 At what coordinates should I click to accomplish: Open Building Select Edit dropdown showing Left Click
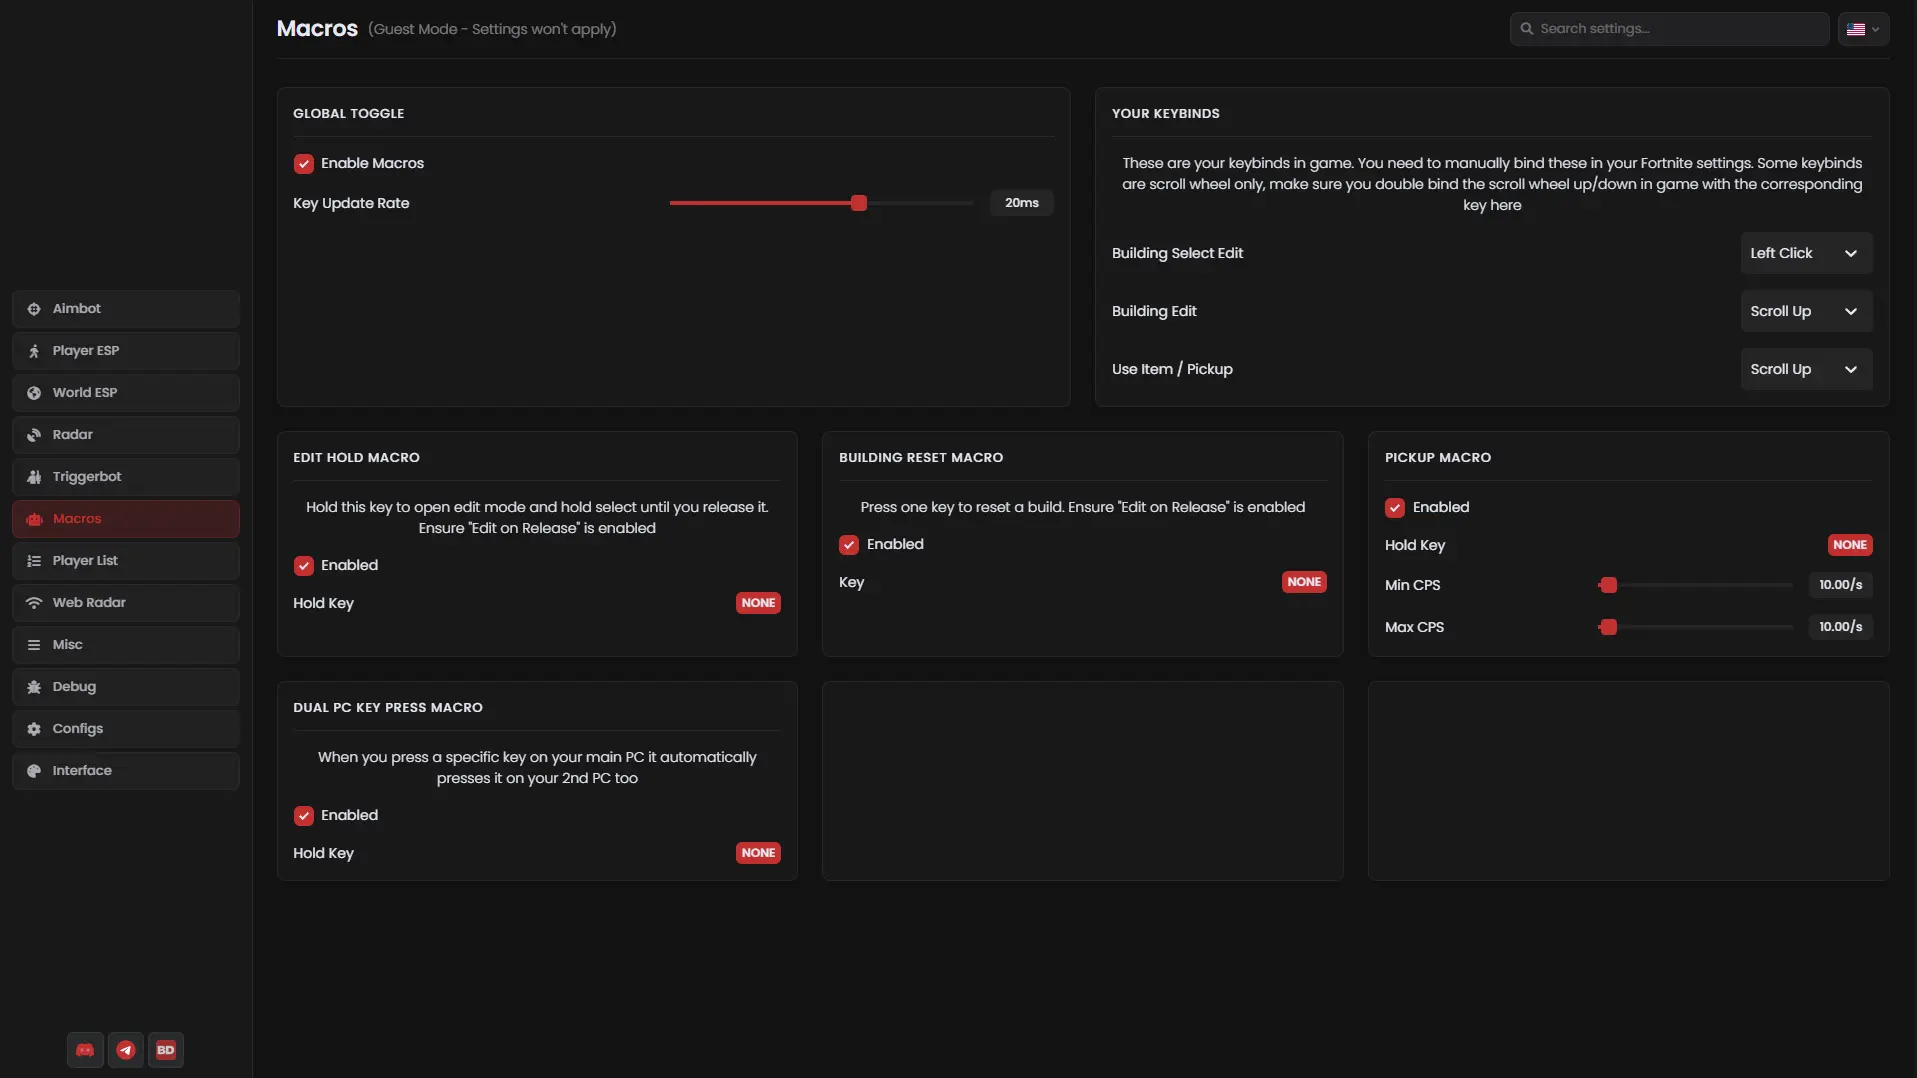1806,254
